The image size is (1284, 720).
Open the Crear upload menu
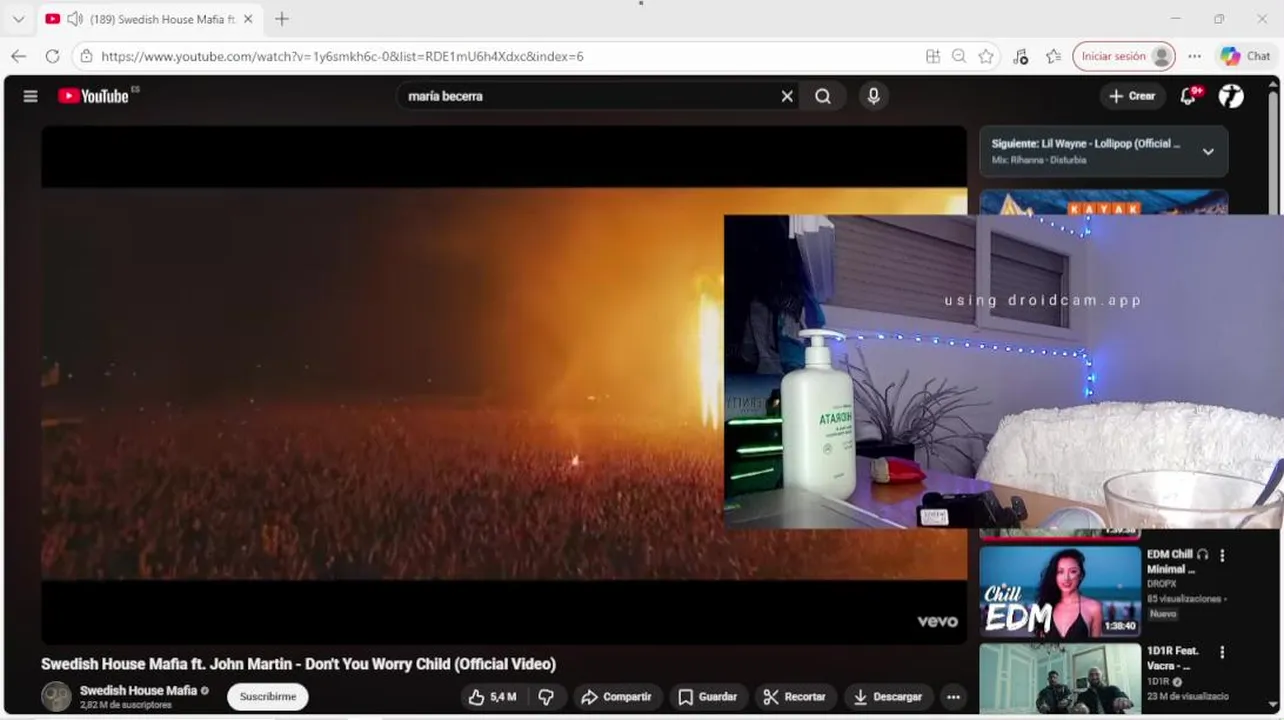tap(1132, 96)
